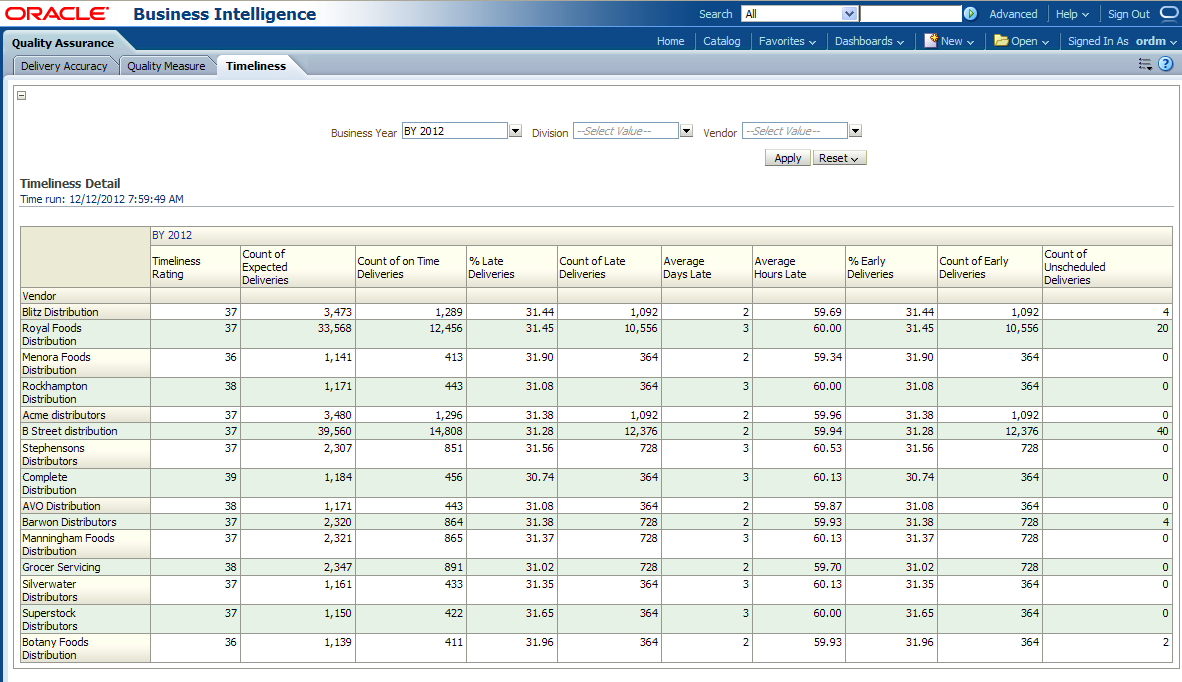Click the New document icon
The width and height of the screenshot is (1182, 682).
[x=930, y=41]
